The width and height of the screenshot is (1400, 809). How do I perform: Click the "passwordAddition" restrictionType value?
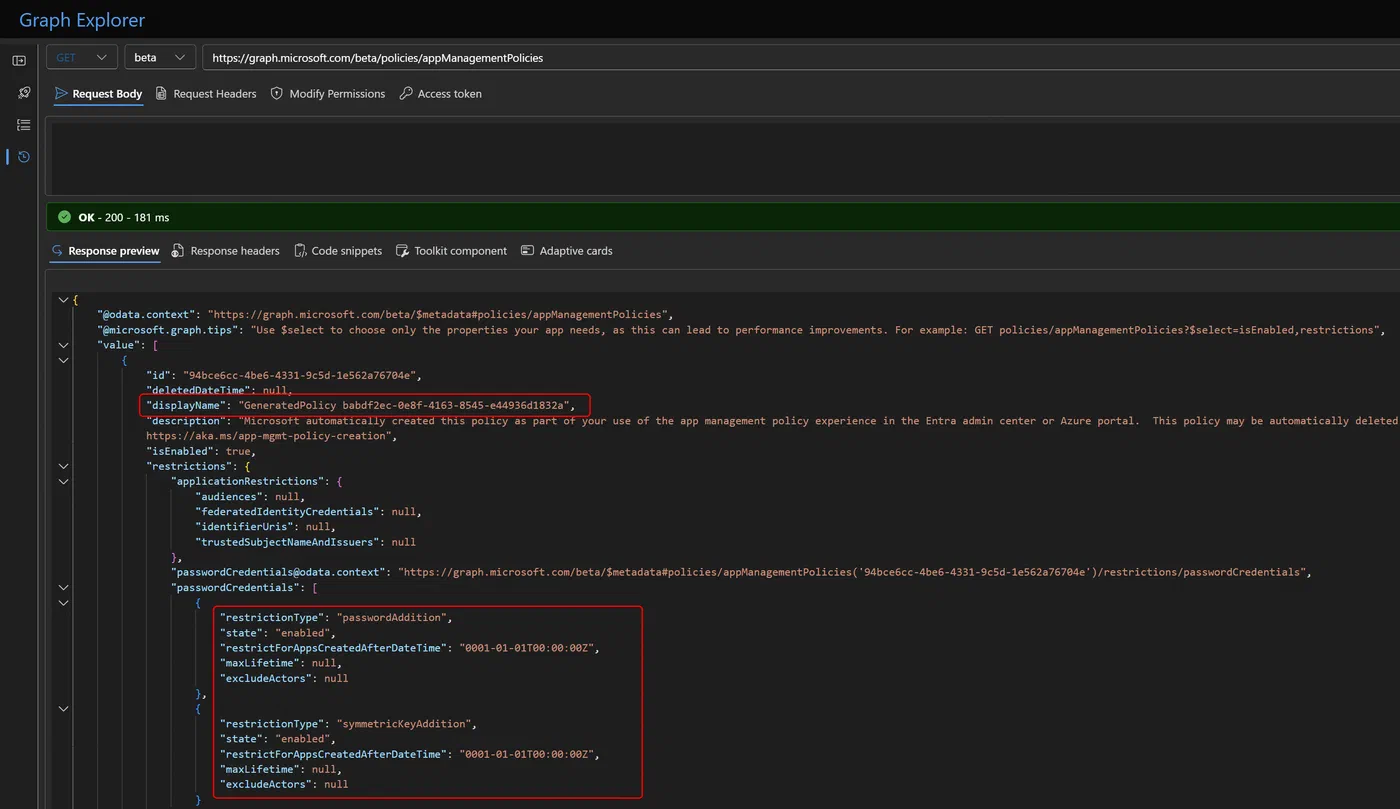pos(393,617)
